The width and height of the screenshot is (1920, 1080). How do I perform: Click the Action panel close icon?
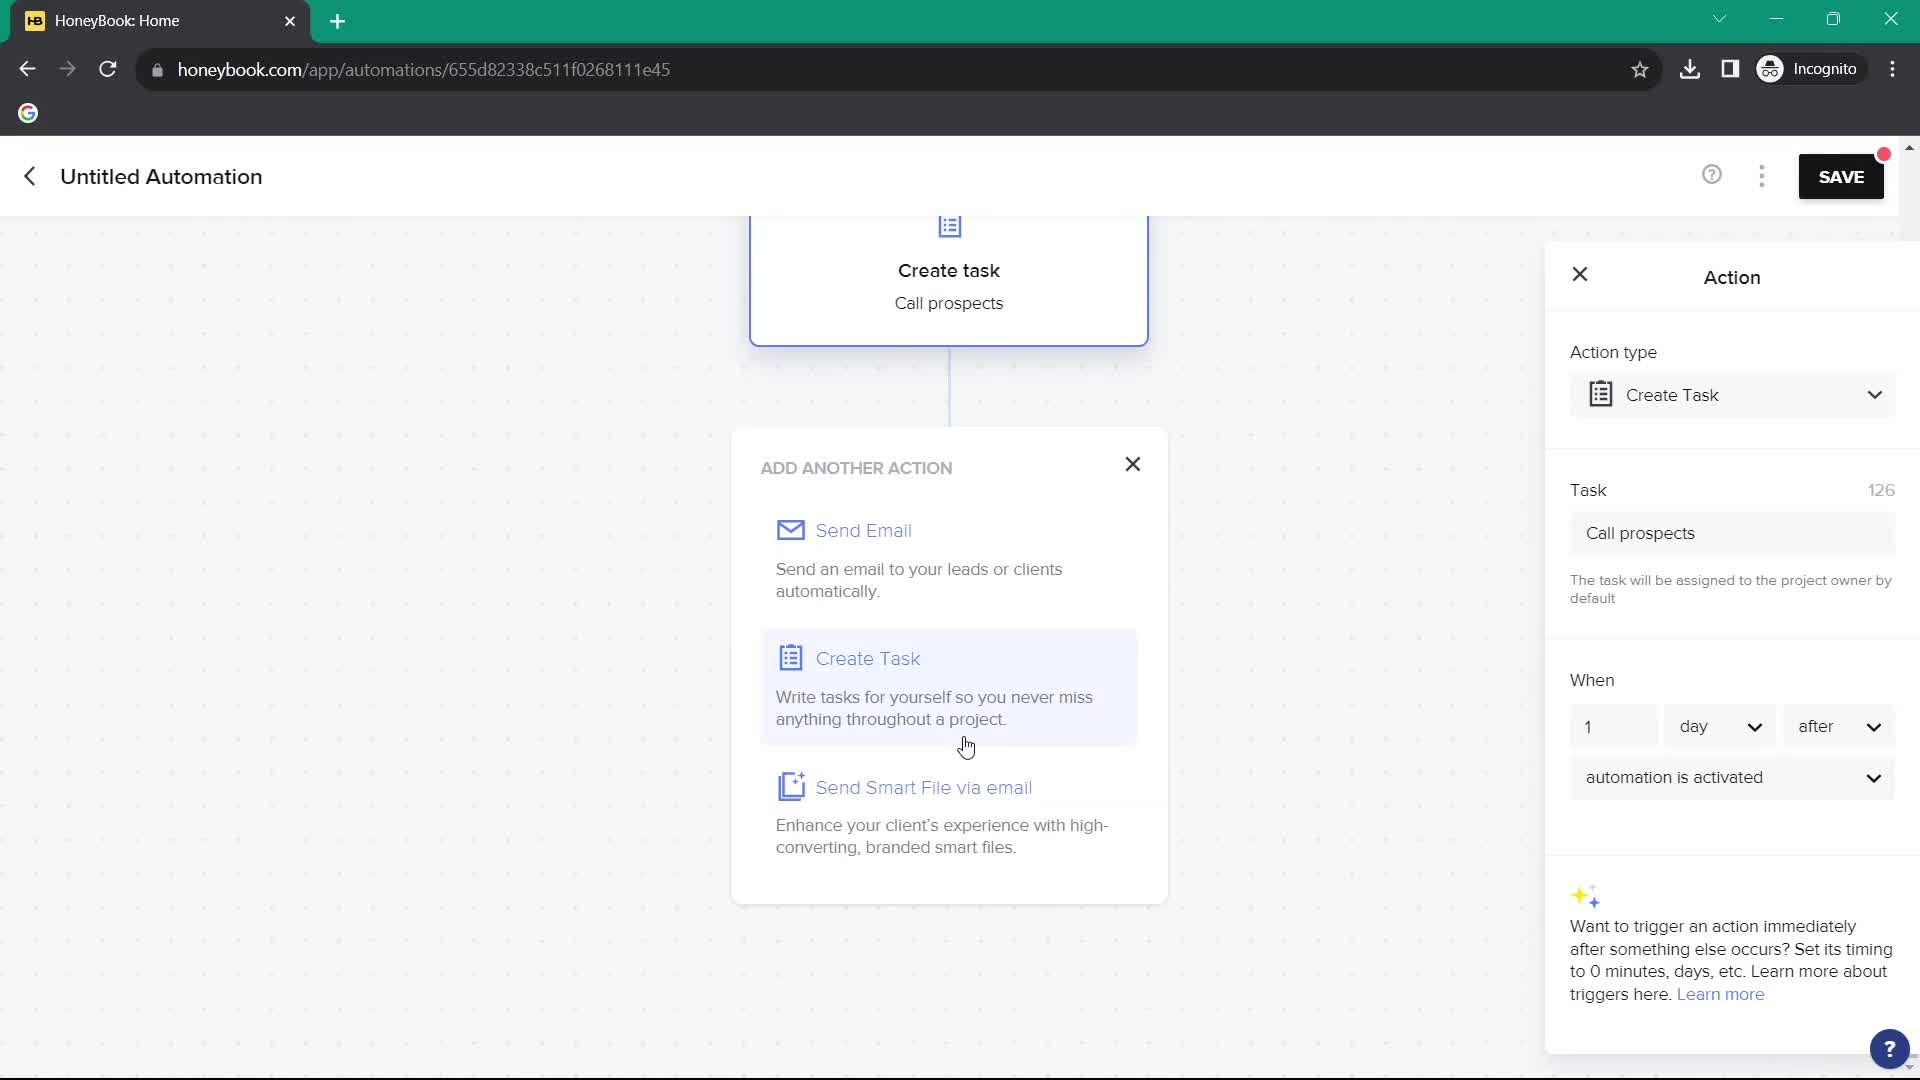coord(1581,274)
